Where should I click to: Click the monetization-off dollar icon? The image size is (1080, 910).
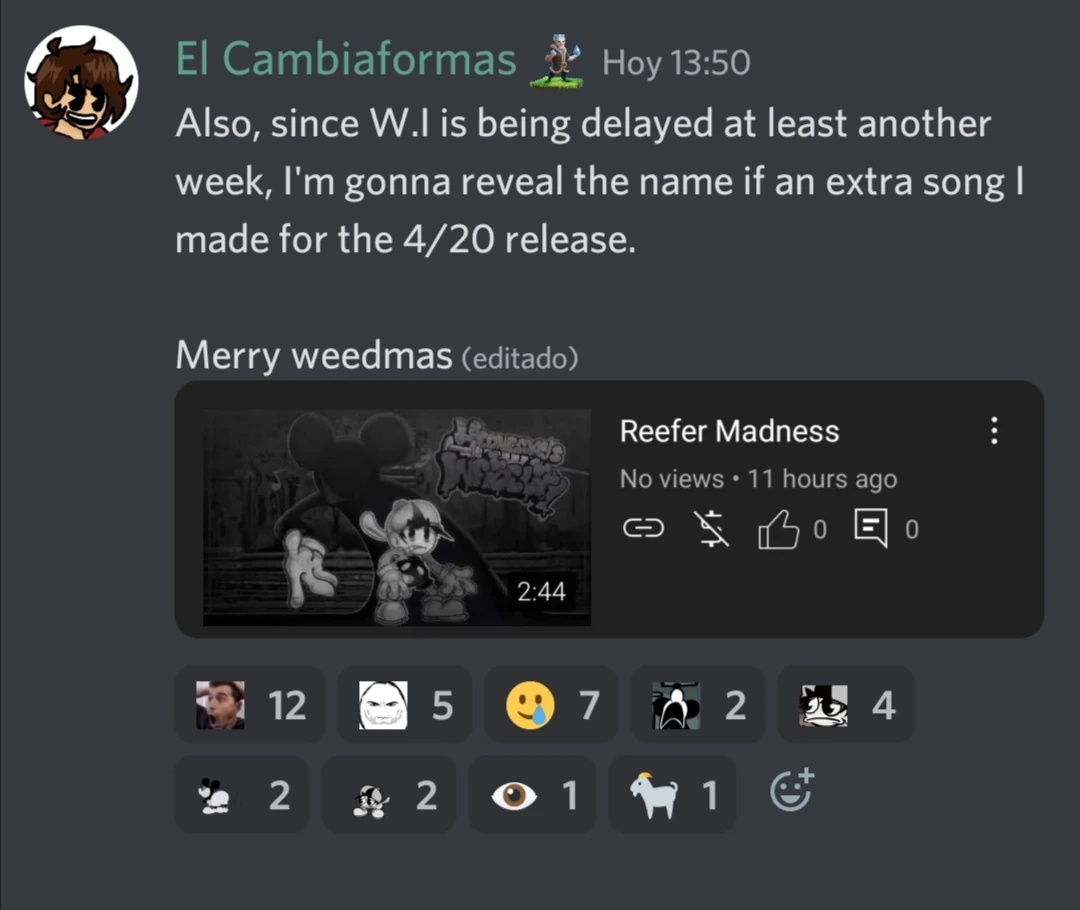(712, 528)
